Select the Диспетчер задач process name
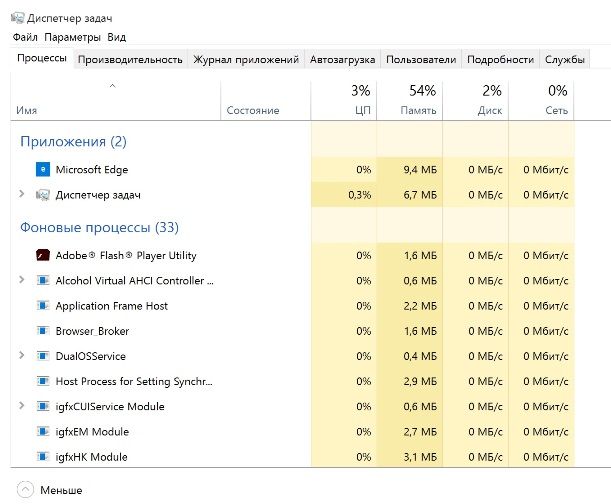This screenshot has width=611, height=504. tap(98, 195)
